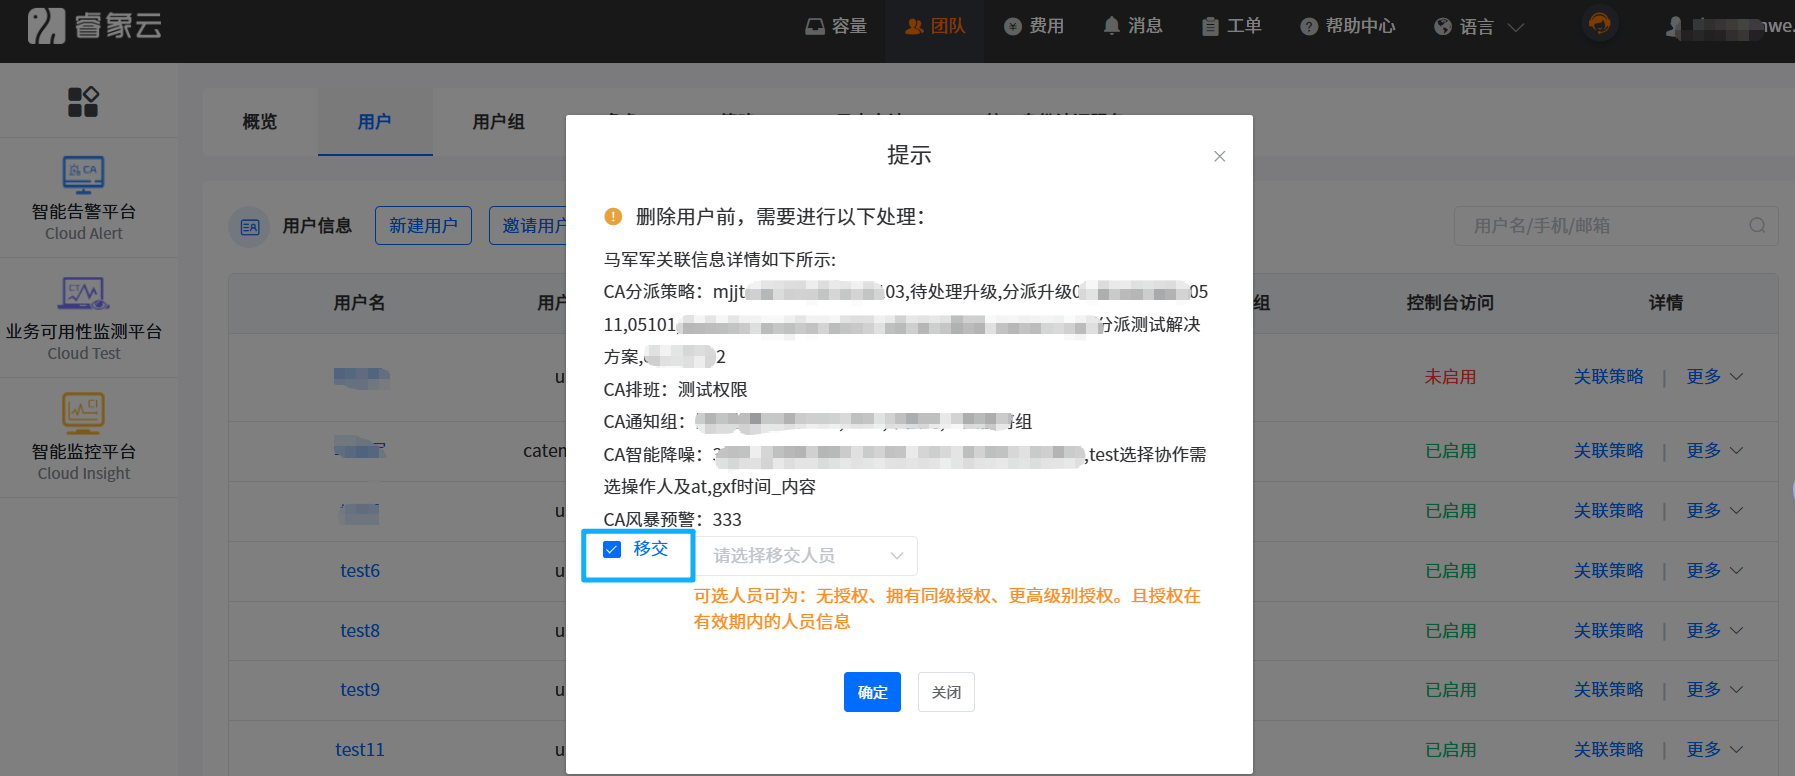Click the 睿象云 logo
The height and width of the screenshot is (776, 1795).
95,26
